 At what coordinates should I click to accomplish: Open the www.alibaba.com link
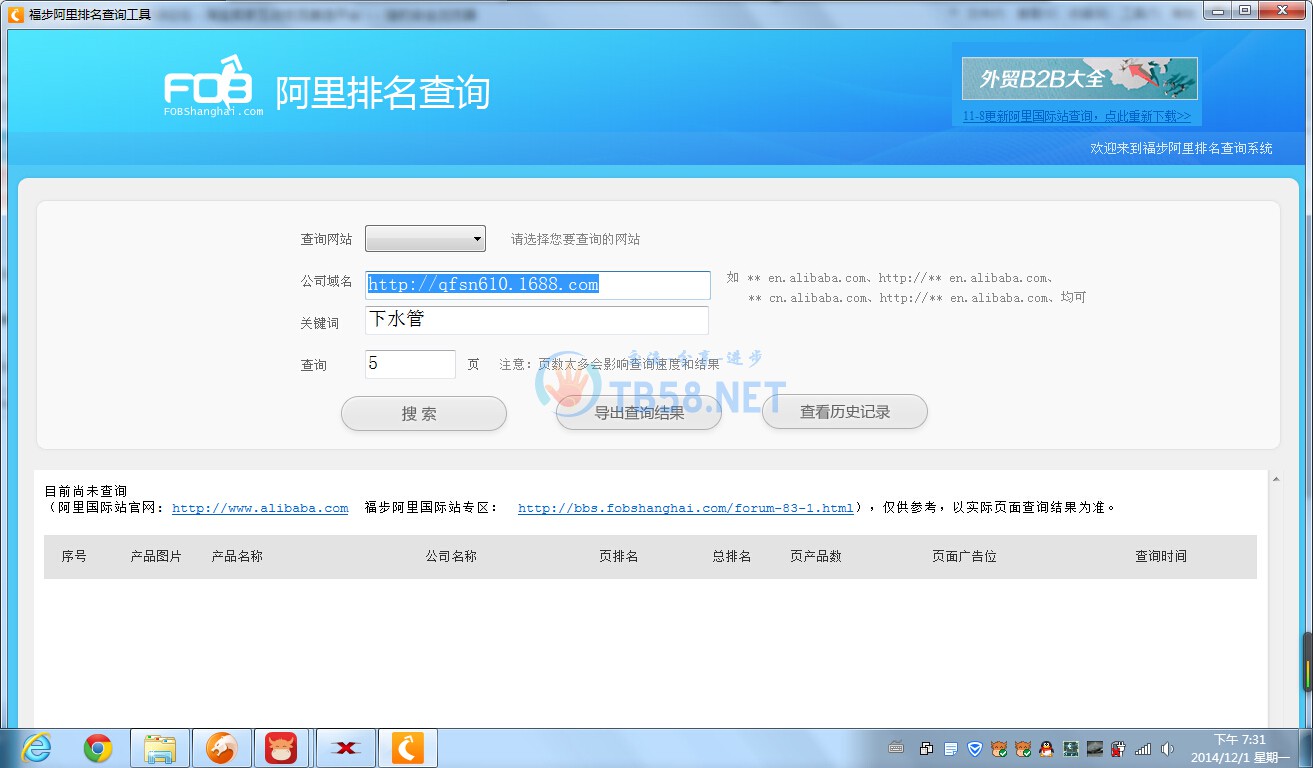click(260, 508)
